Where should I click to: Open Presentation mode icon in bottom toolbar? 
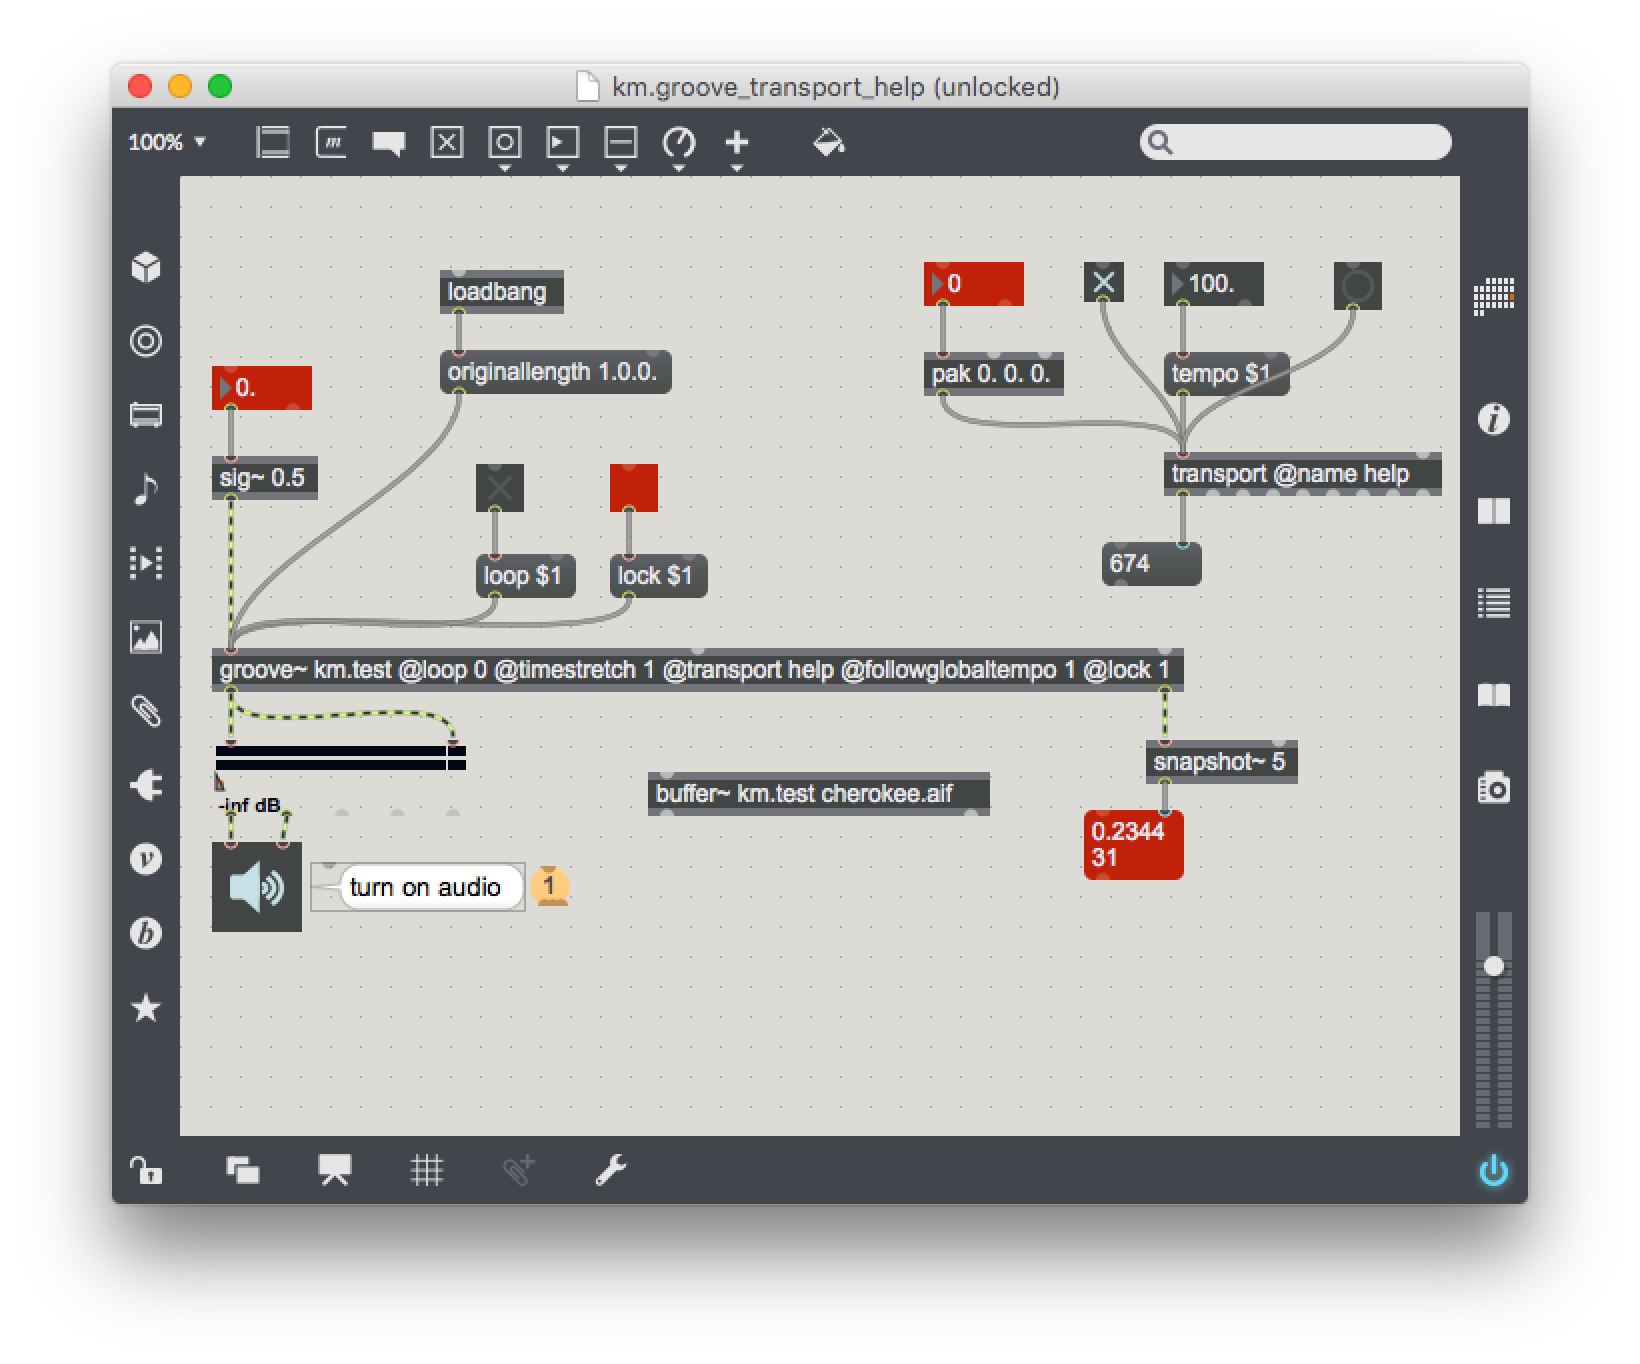(x=334, y=1170)
